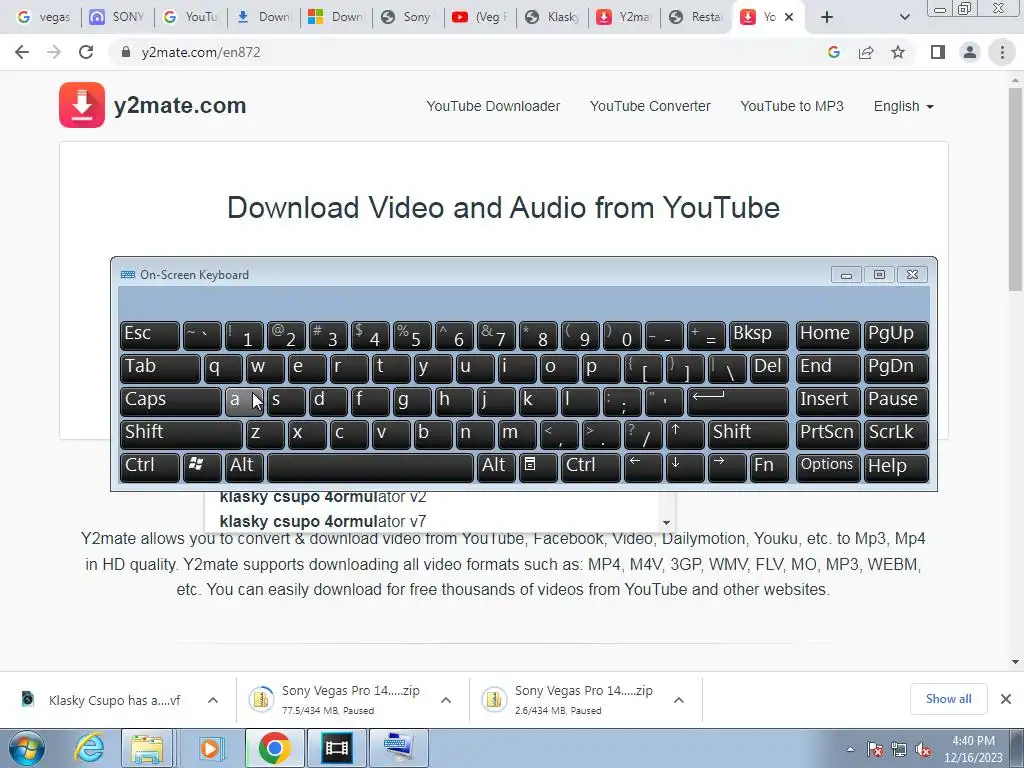
Task: Click the site lock icon beside the URL
Action: pos(126,52)
